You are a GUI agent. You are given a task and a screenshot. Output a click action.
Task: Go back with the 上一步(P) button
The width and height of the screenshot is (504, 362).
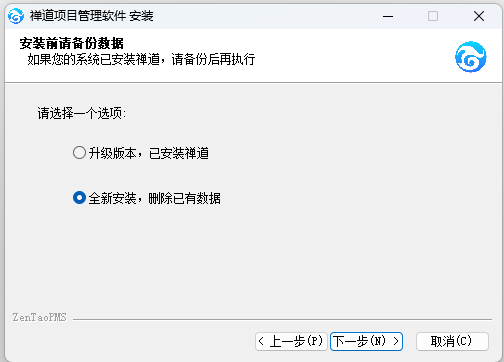click(292, 341)
